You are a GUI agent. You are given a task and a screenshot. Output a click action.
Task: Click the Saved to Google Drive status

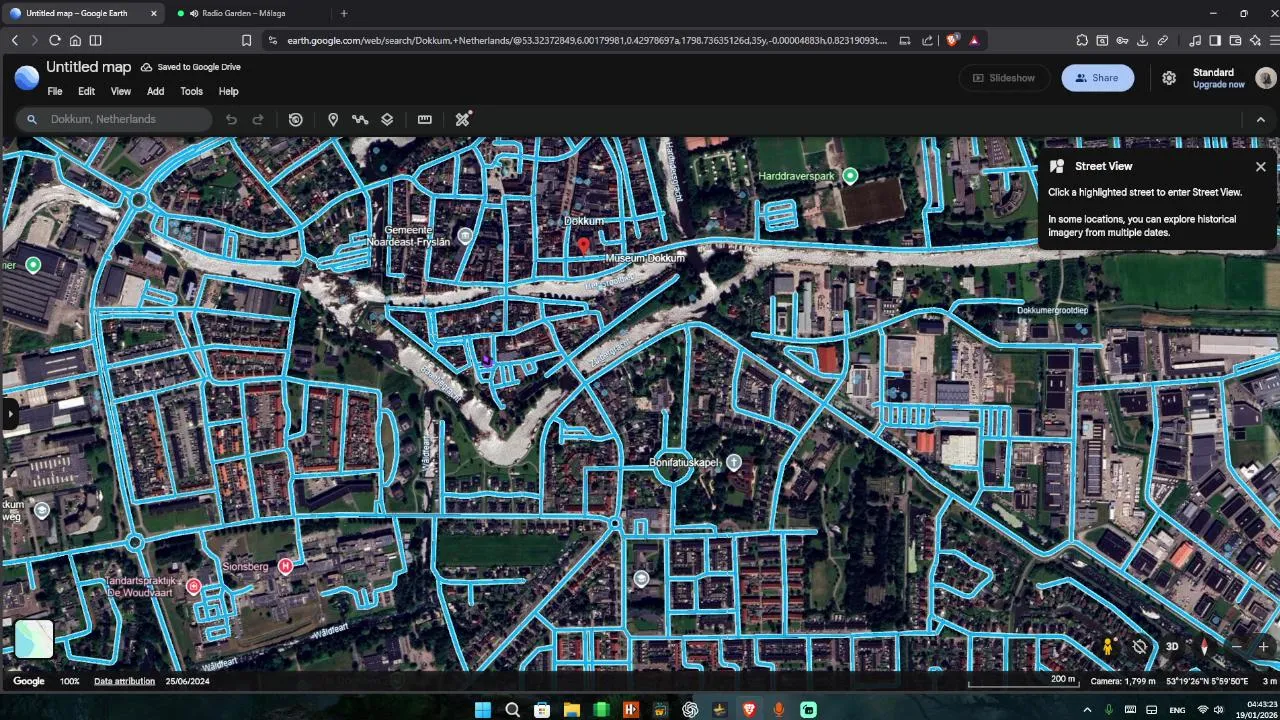click(x=190, y=67)
